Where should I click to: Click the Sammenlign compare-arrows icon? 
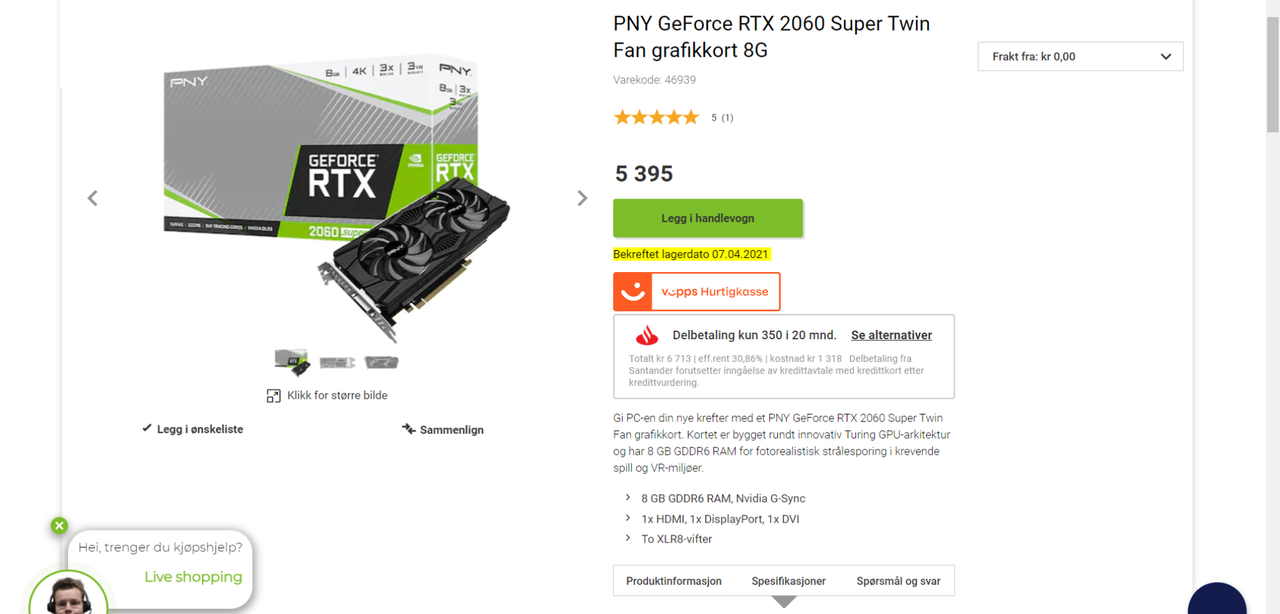coord(406,429)
